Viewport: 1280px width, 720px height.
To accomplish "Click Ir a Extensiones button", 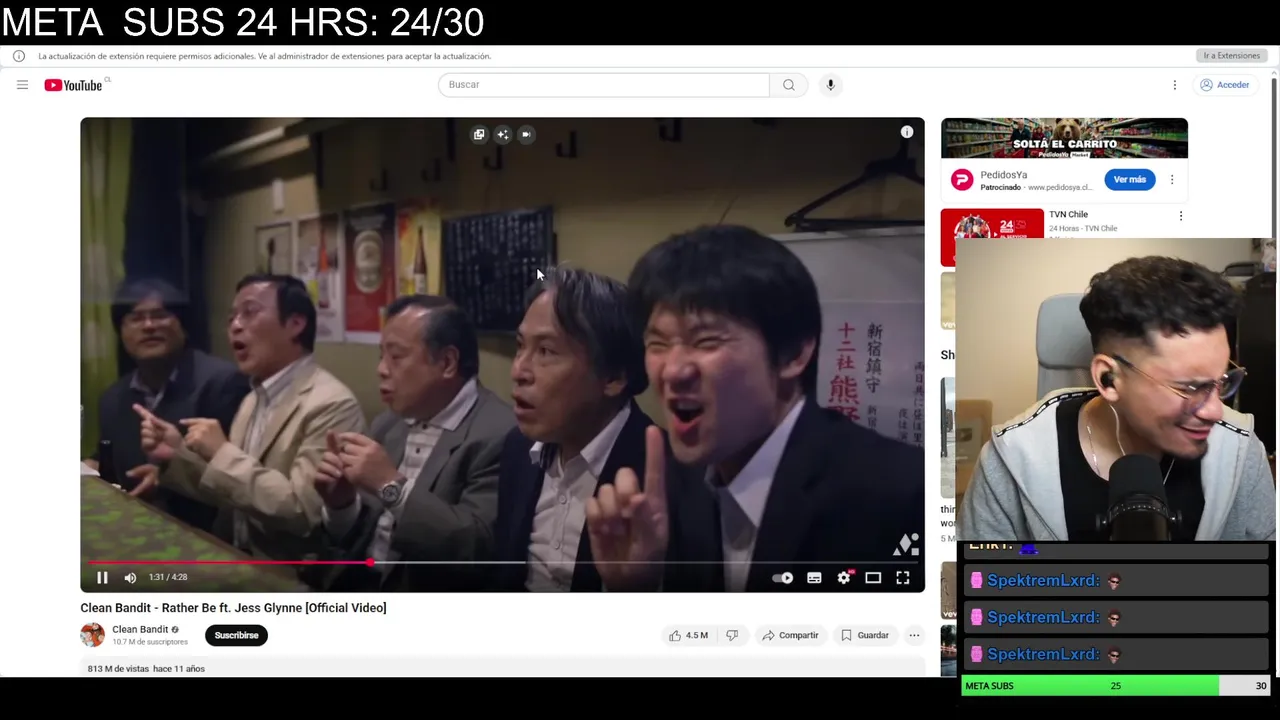I will 1231,56.
